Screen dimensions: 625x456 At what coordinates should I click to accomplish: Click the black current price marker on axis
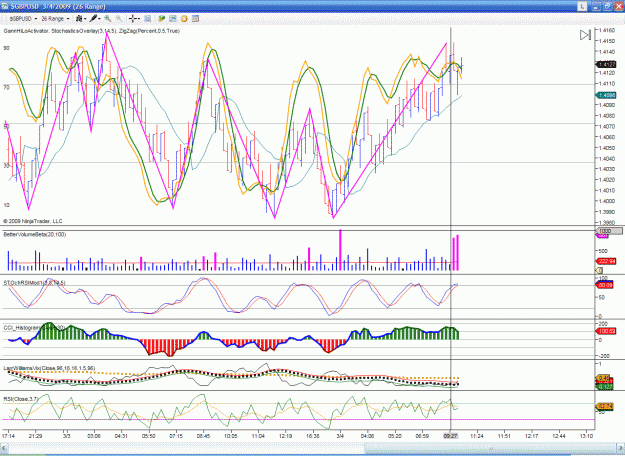[x=606, y=64]
